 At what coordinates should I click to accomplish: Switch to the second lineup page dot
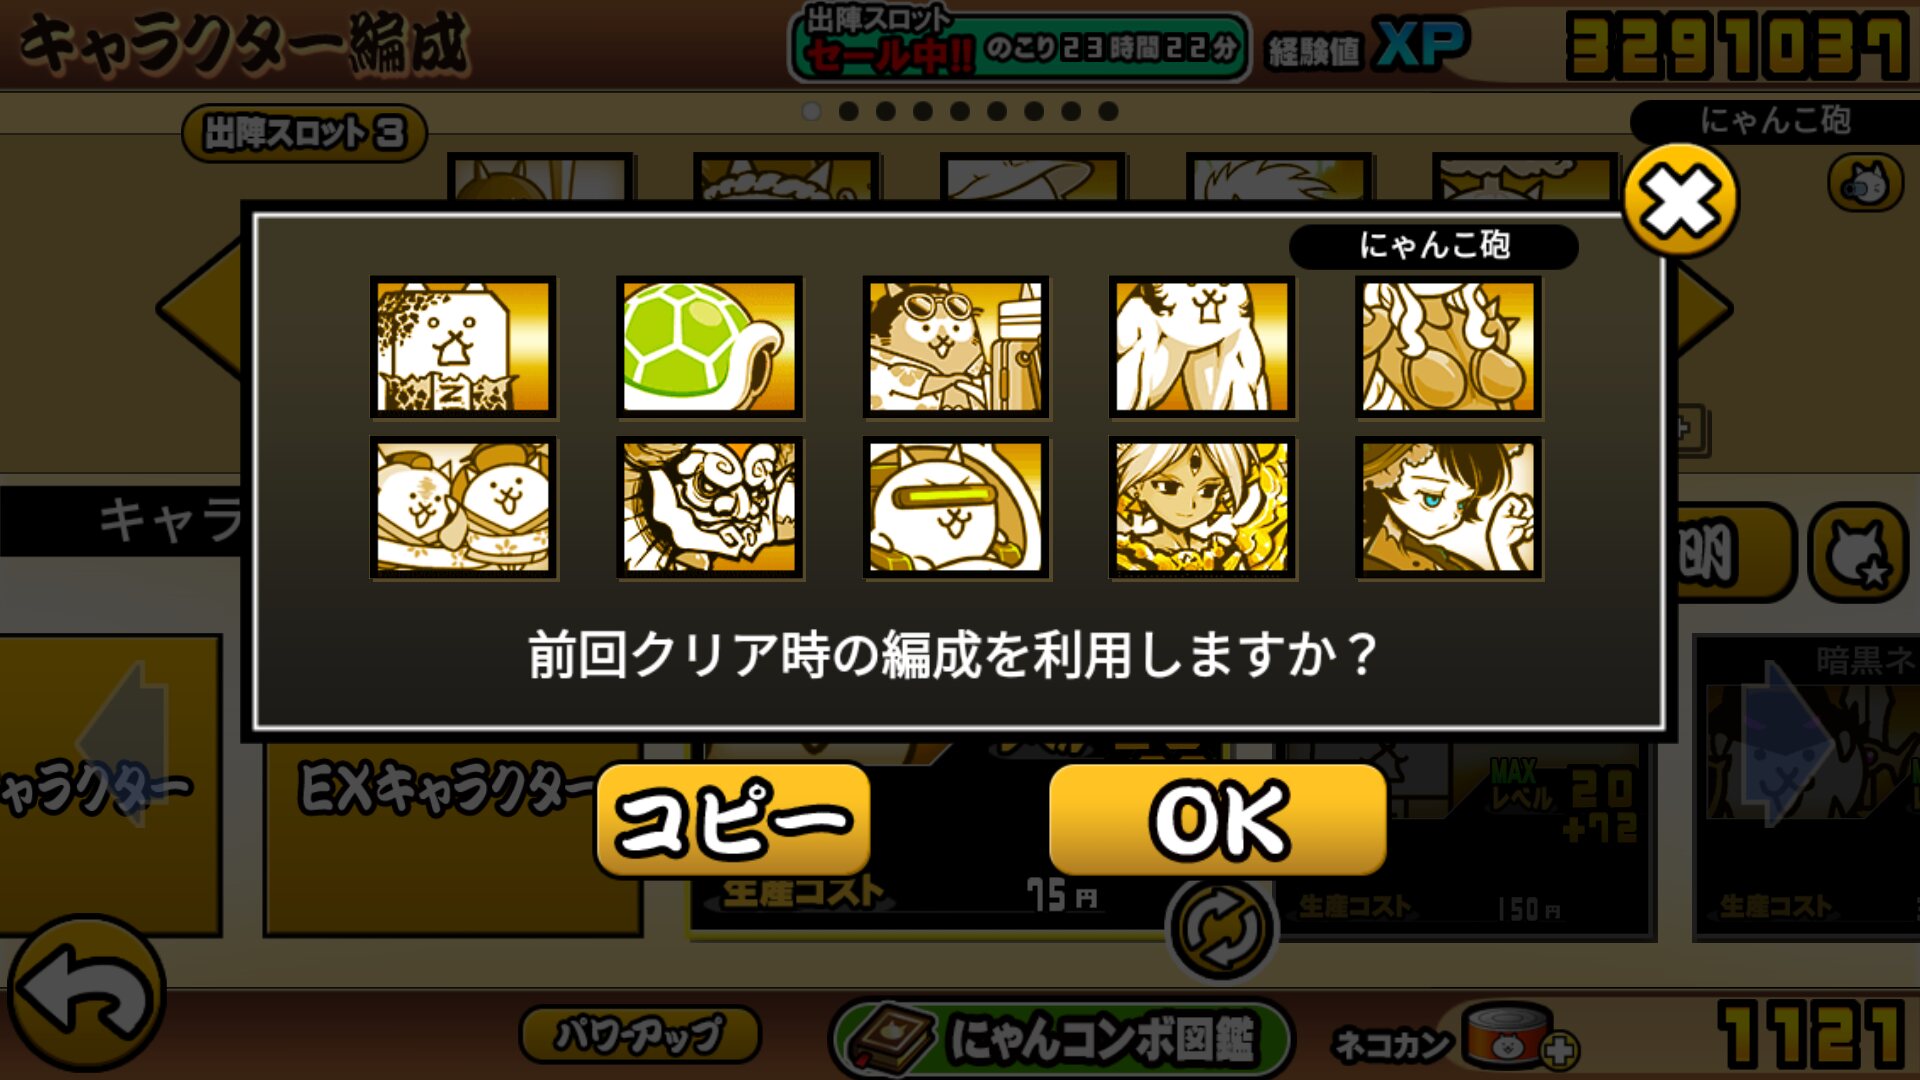coord(849,111)
